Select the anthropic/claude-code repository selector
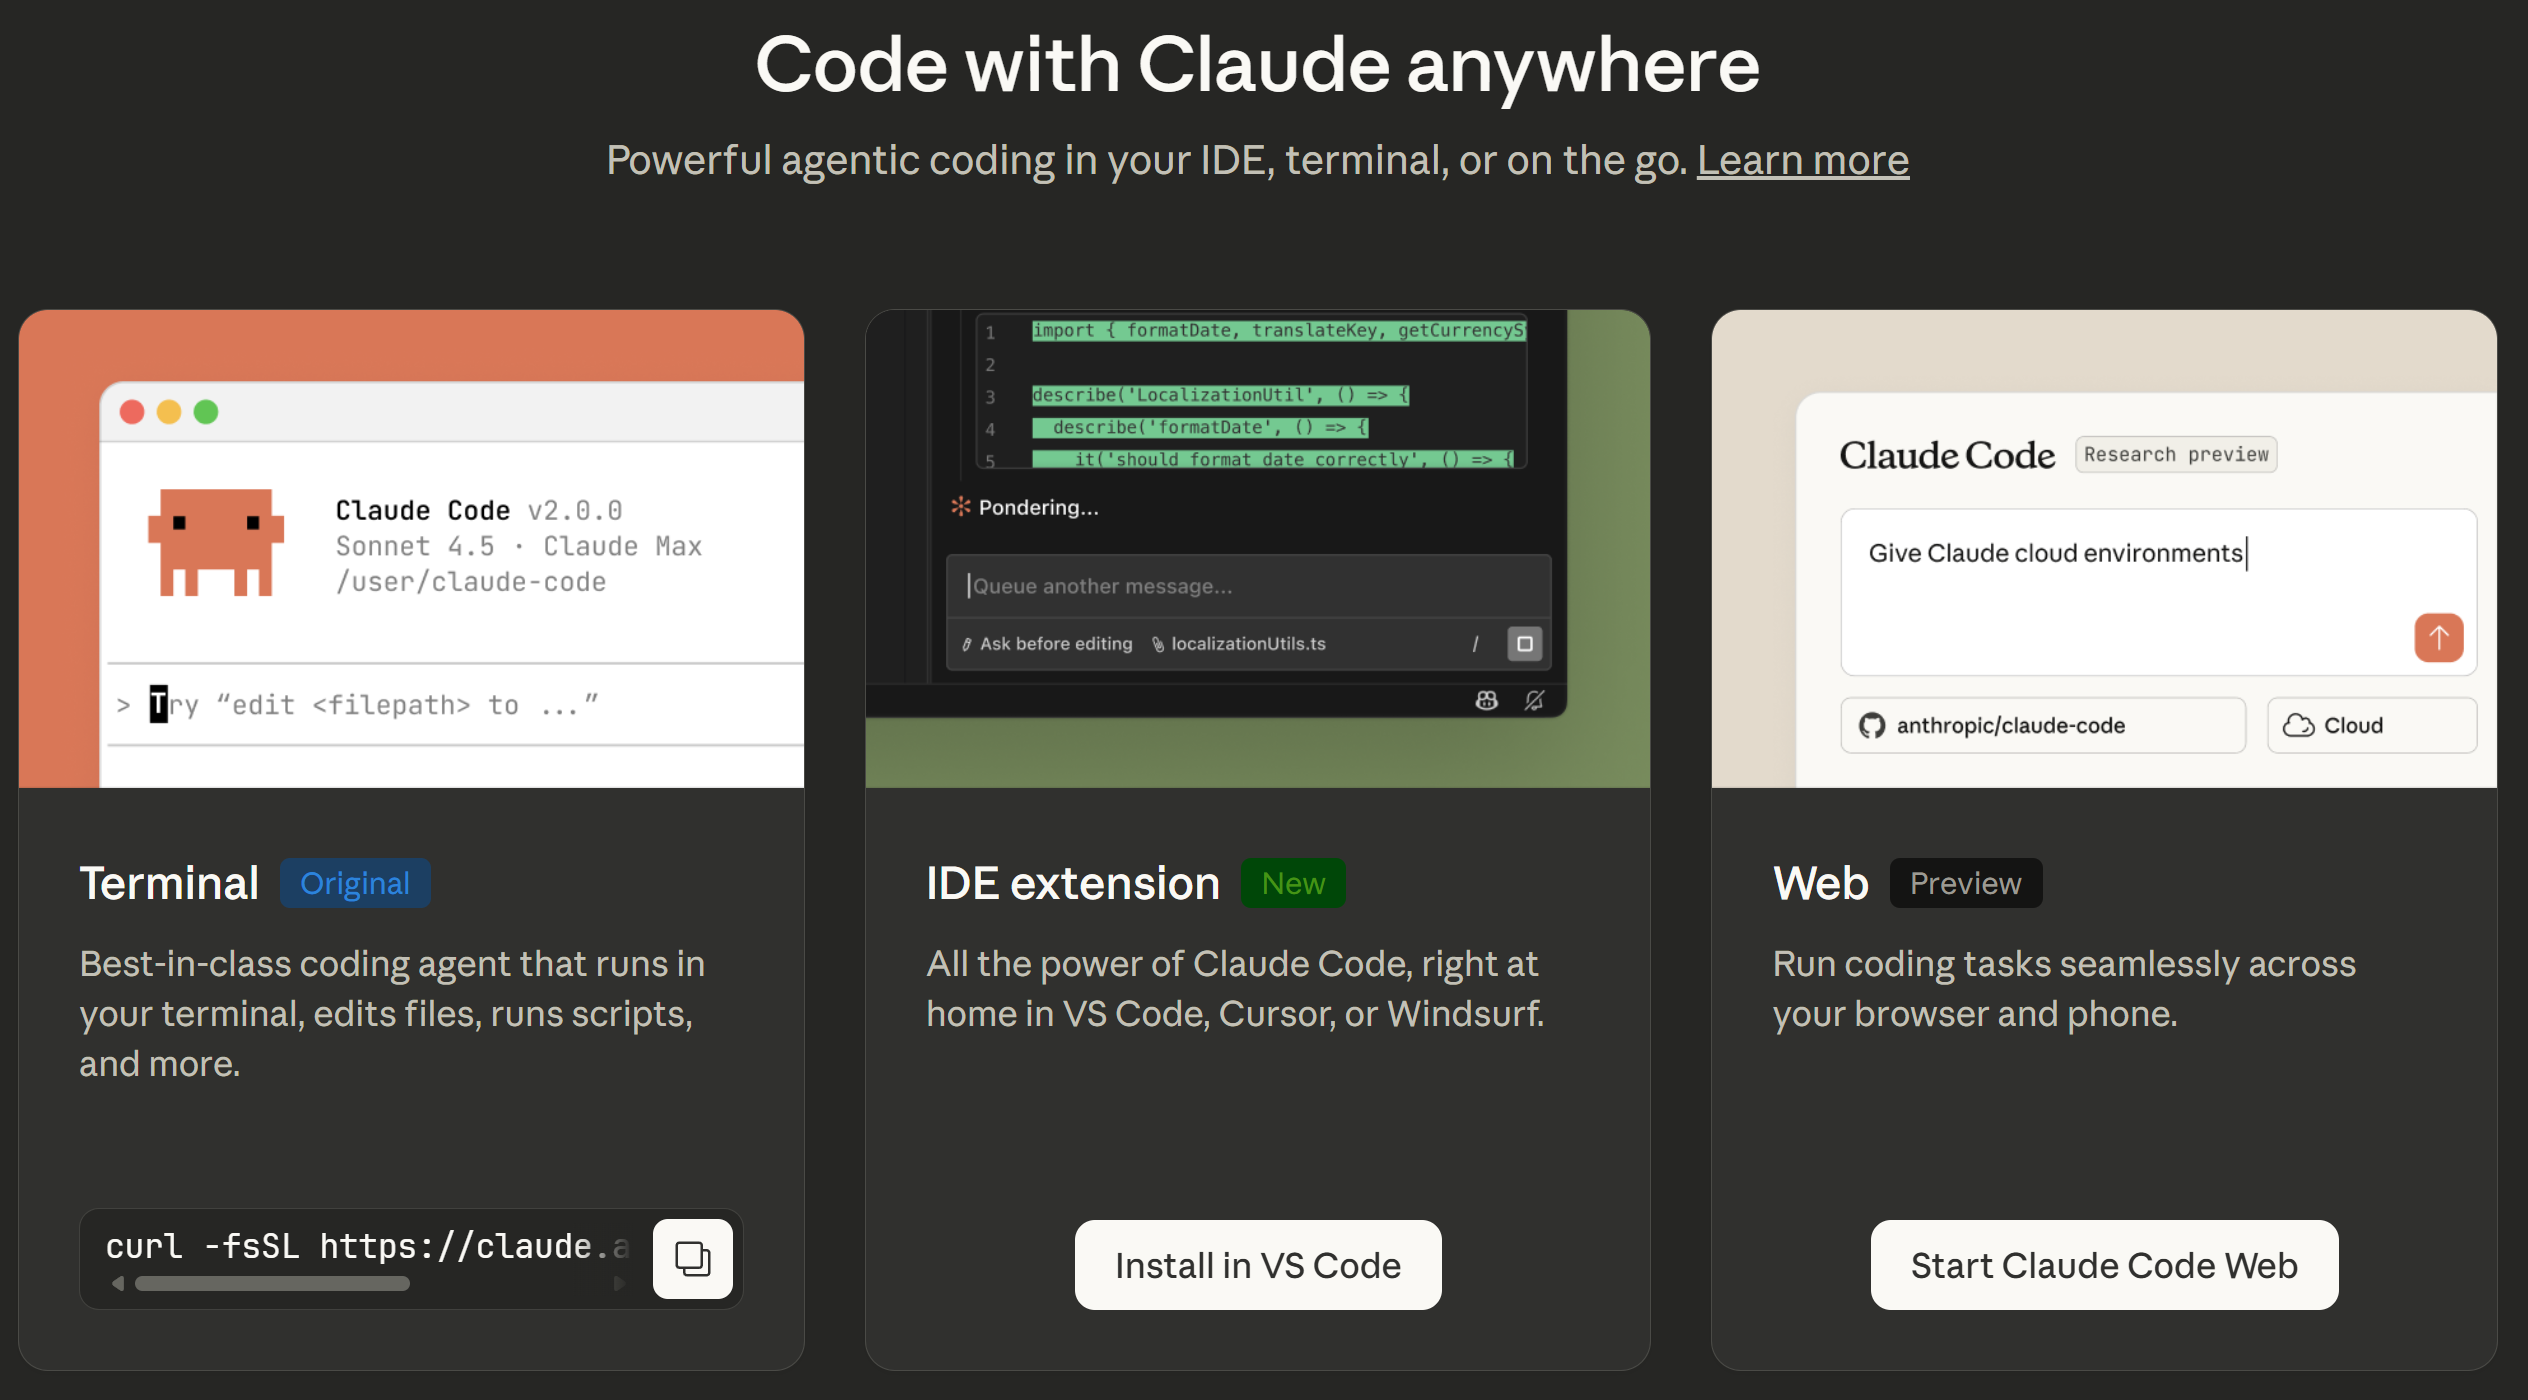The image size is (2528, 1400). pyautogui.click(x=2043, y=725)
